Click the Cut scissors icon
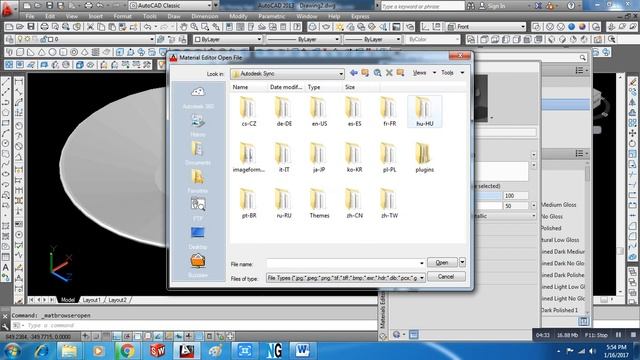 [90, 27]
